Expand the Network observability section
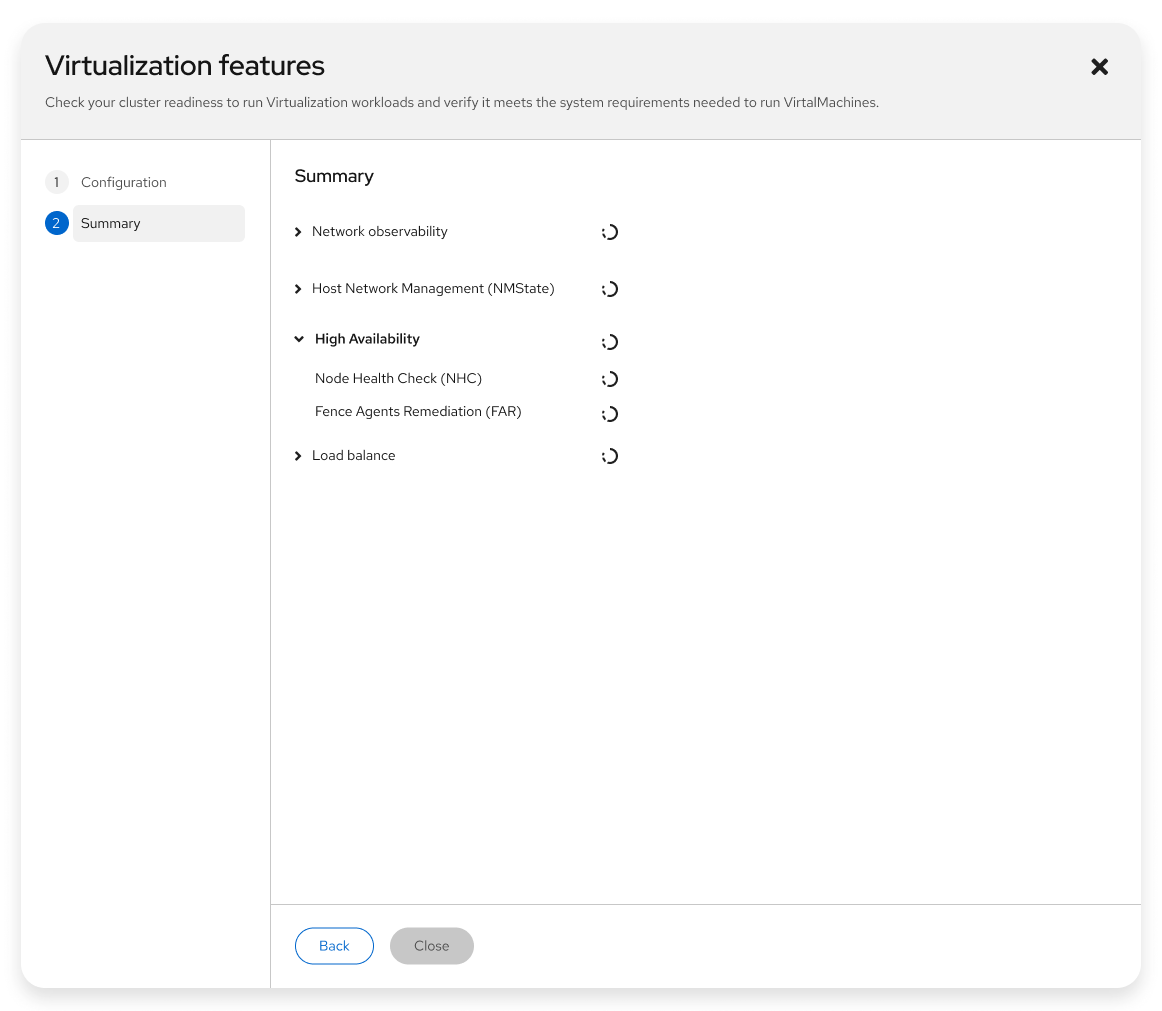 [x=298, y=232]
